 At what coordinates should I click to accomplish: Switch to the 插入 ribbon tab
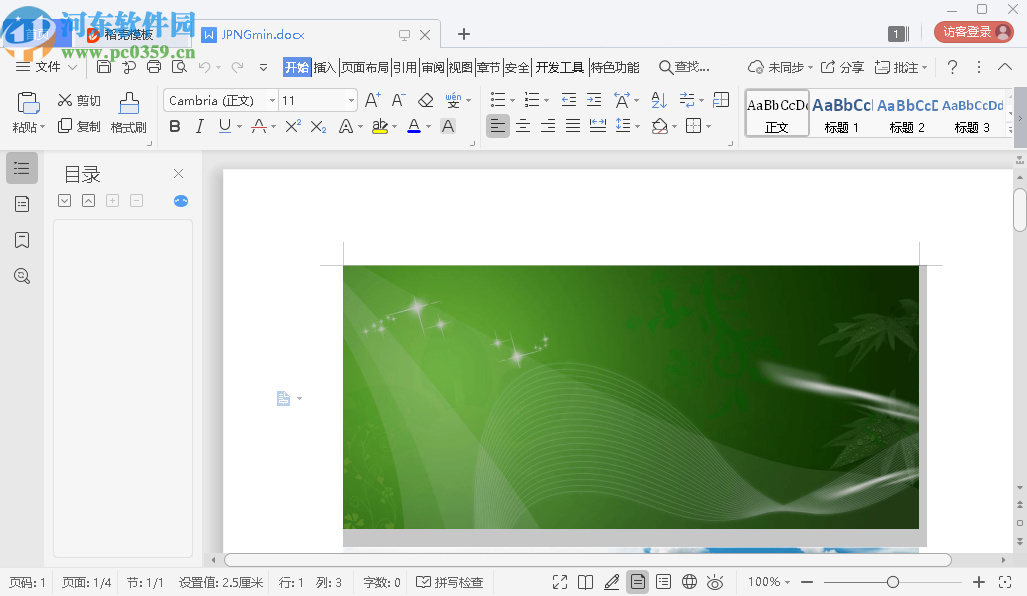point(327,67)
